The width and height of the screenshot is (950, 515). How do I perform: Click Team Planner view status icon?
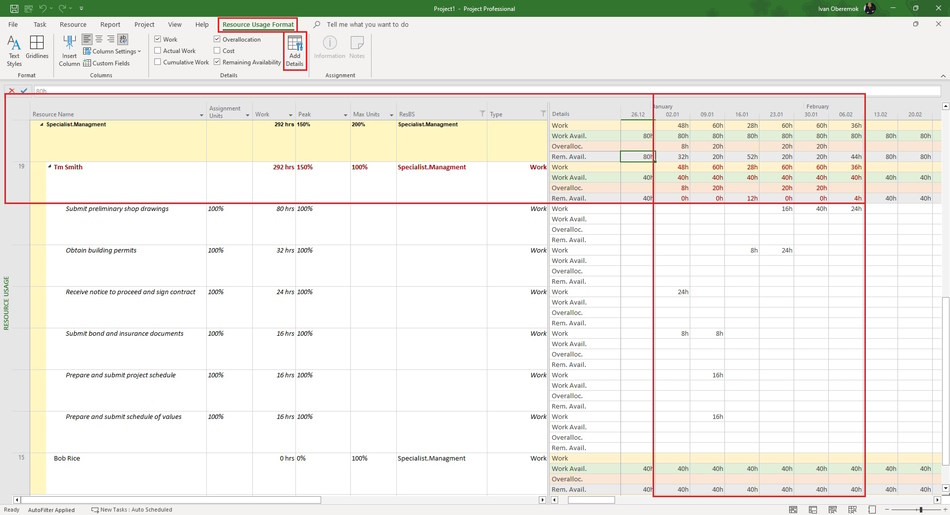click(832, 510)
